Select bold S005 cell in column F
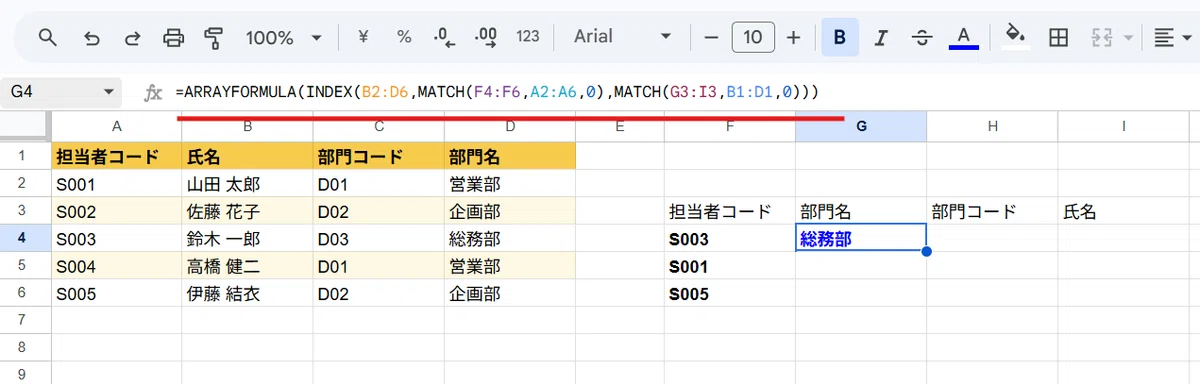The image size is (1200, 384). tap(730, 293)
